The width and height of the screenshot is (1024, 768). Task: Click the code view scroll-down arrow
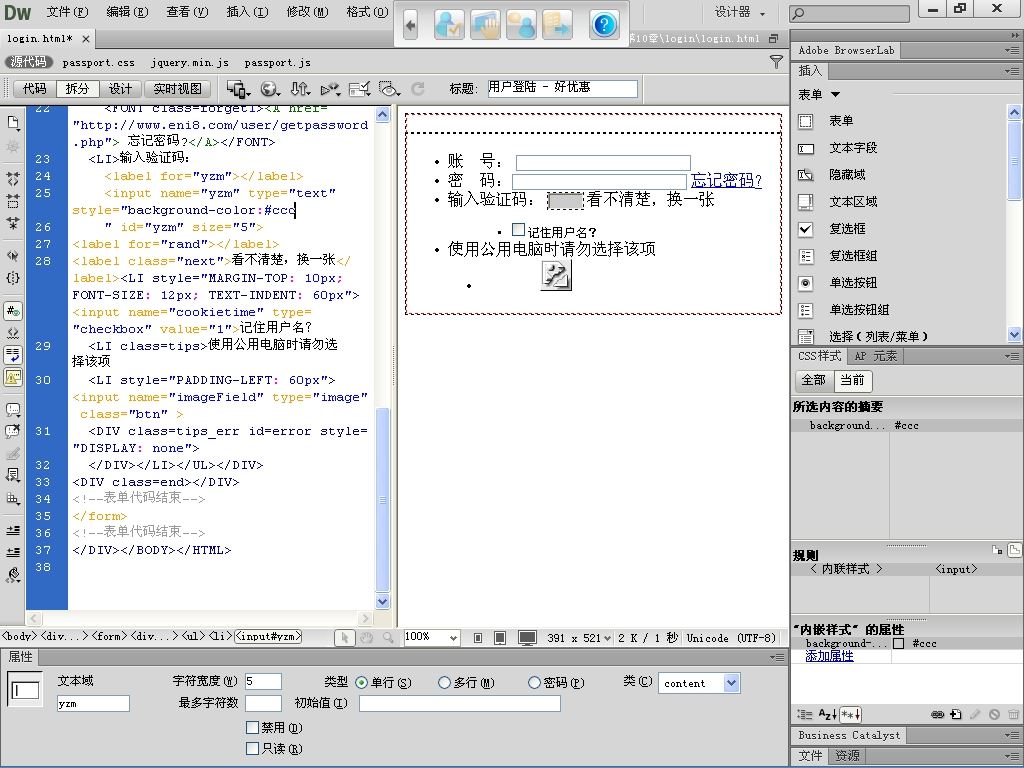pyautogui.click(x=383, y=601)
